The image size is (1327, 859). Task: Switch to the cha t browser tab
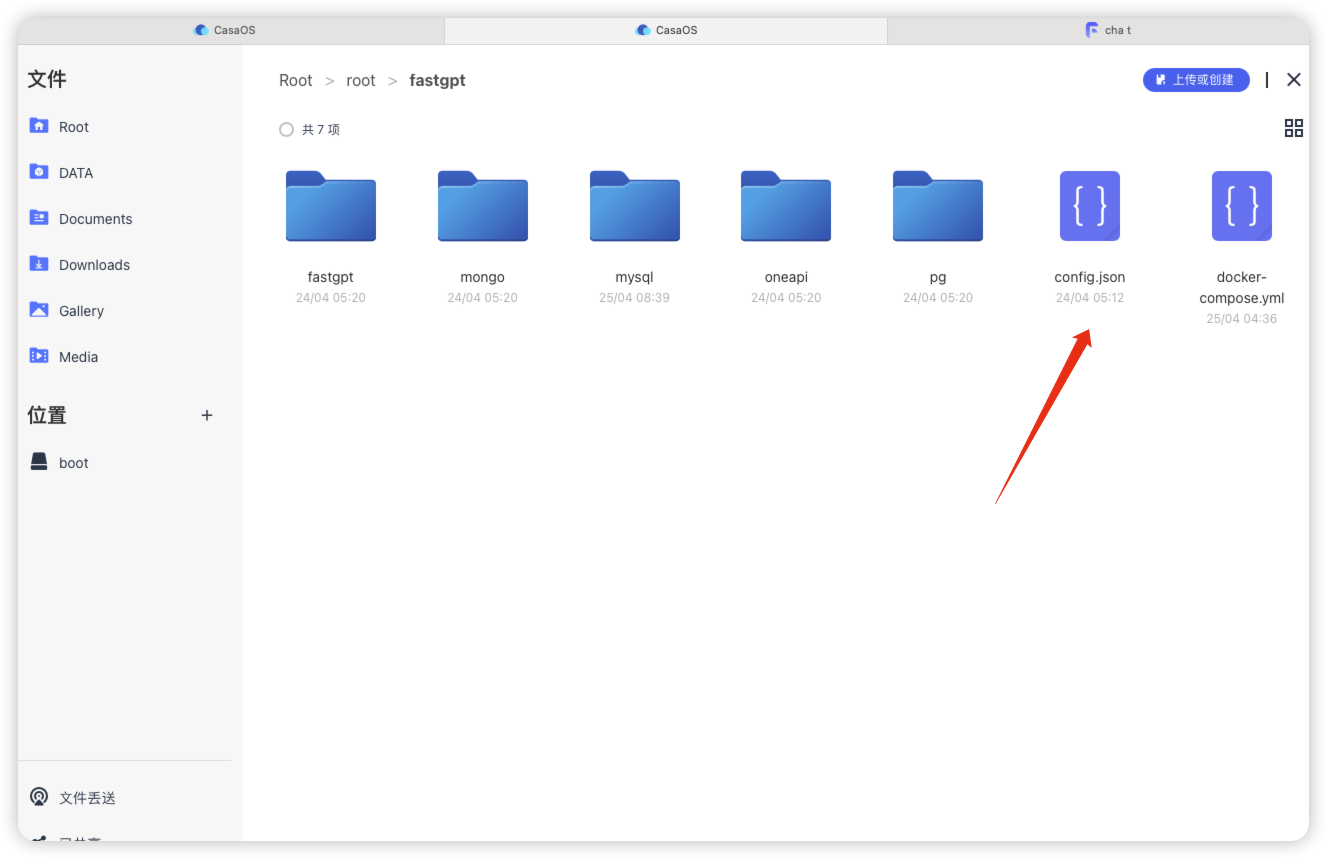(1108, 30)
